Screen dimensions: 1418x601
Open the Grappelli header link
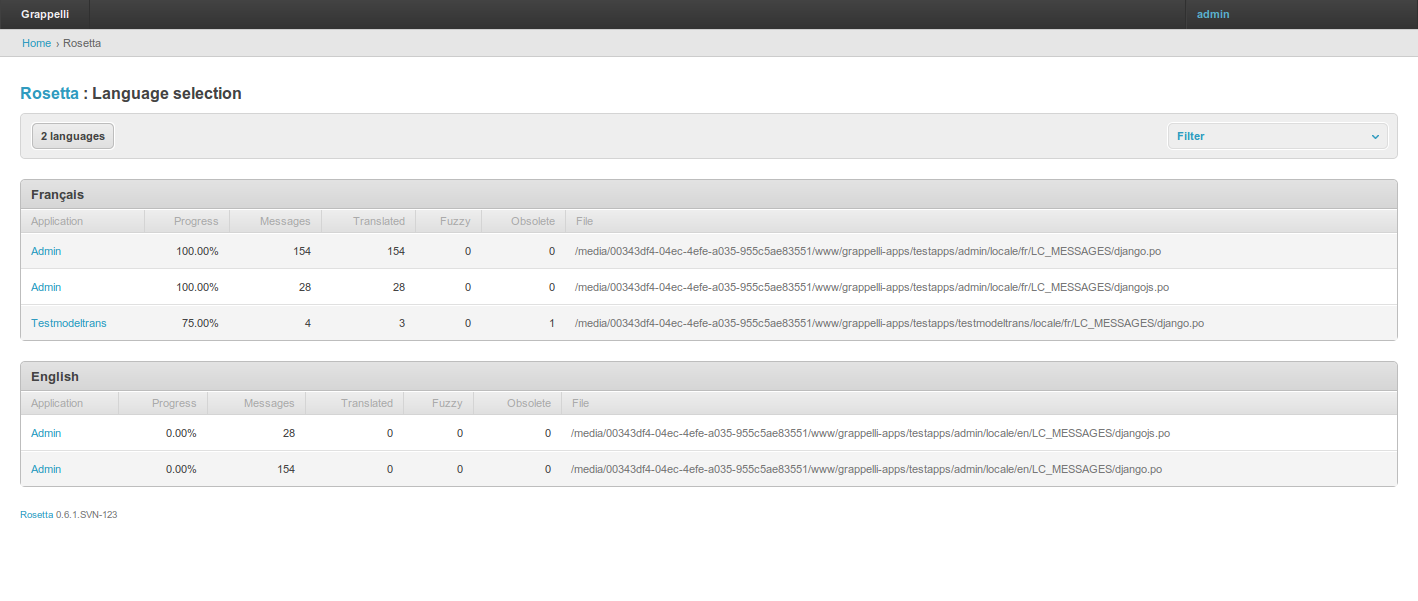point(45,14)
